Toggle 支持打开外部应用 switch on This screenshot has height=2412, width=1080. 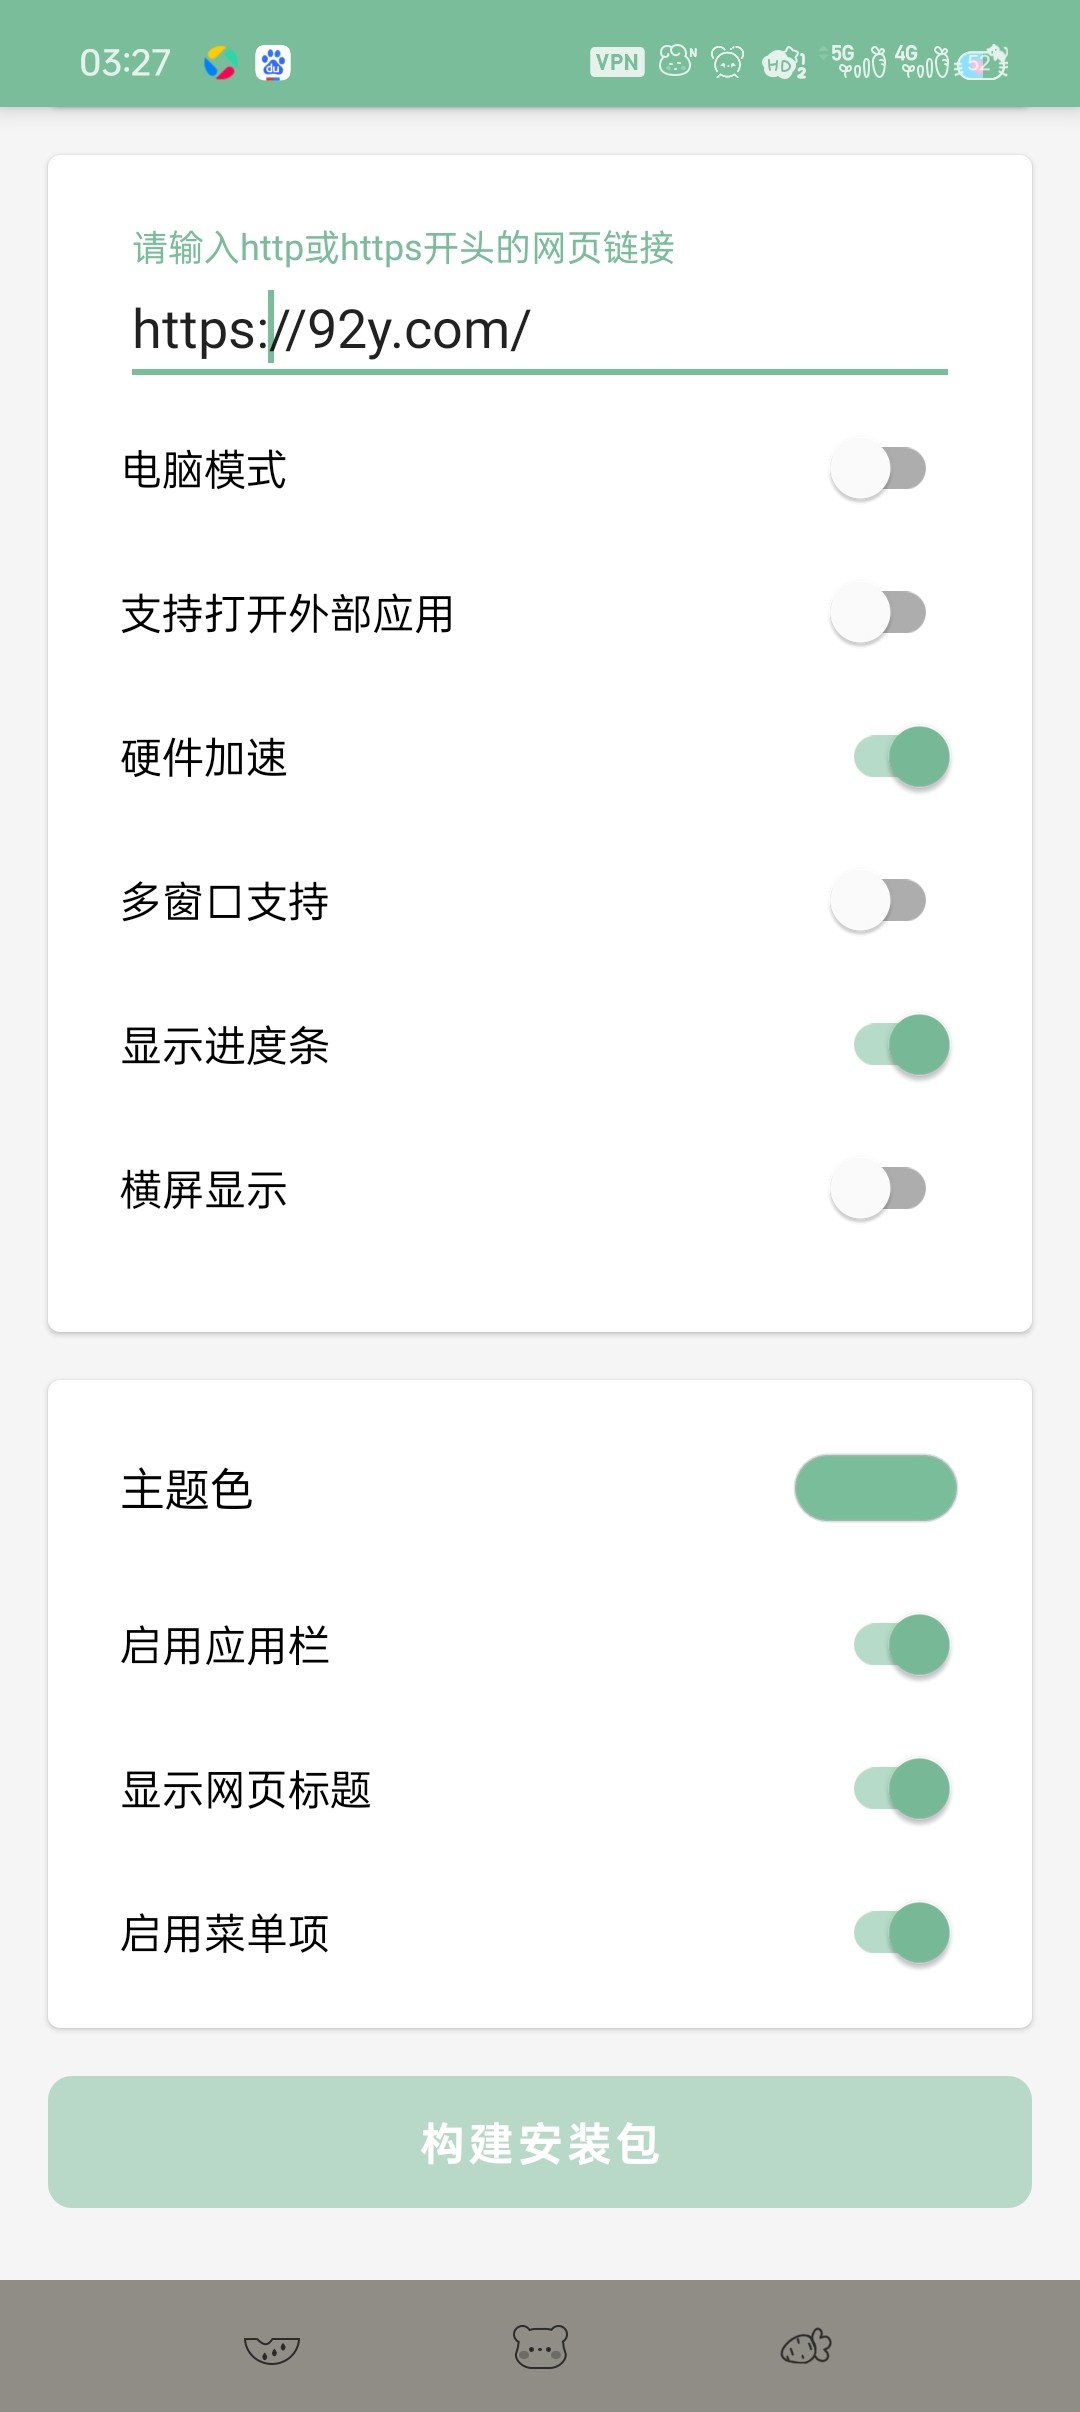(878, 613)
